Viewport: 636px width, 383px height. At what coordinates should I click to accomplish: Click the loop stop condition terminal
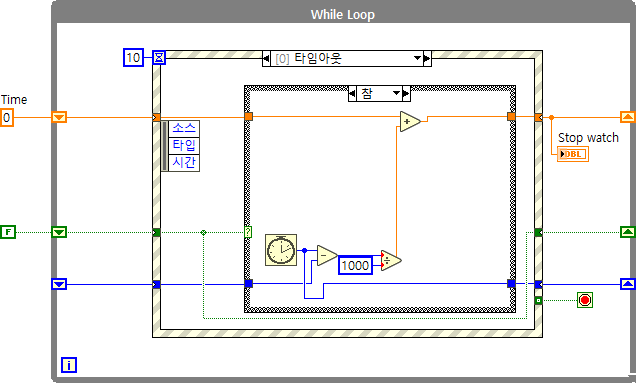coord(584,300)
